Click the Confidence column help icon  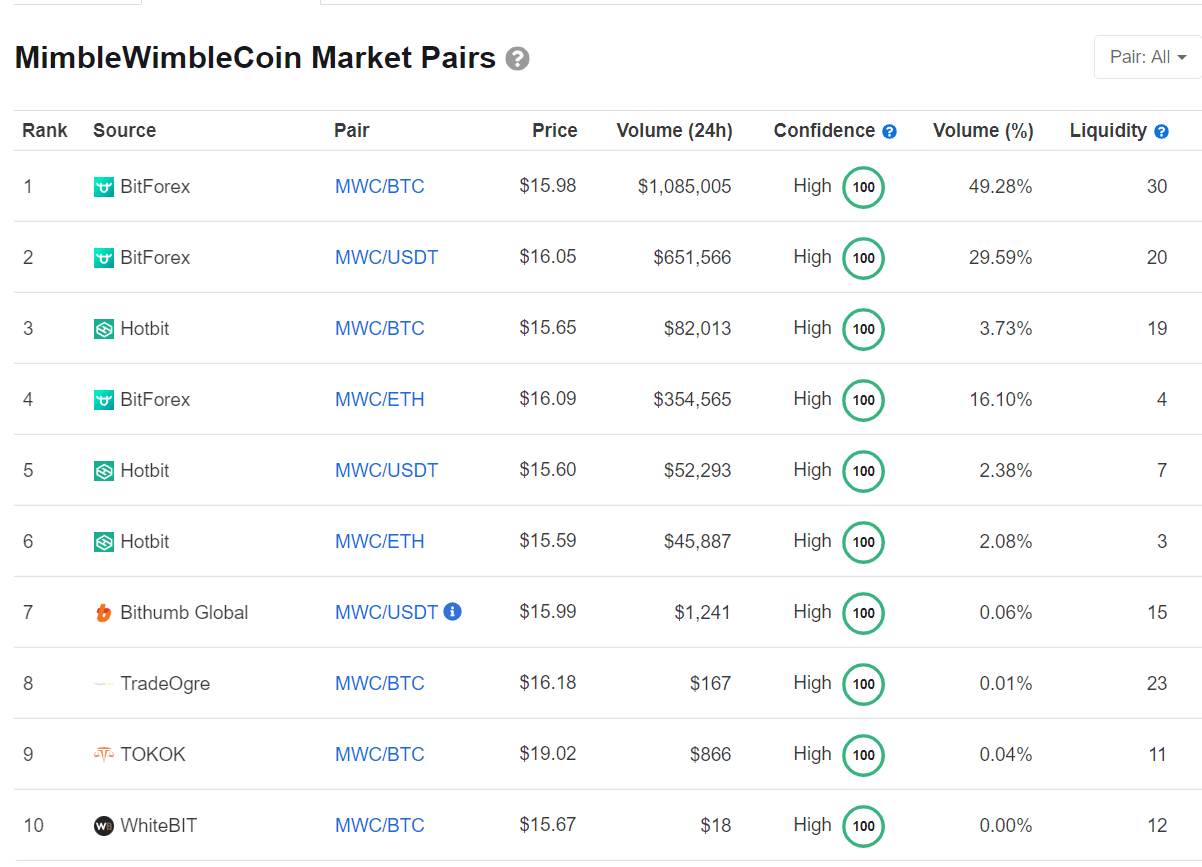pos(890,130)
